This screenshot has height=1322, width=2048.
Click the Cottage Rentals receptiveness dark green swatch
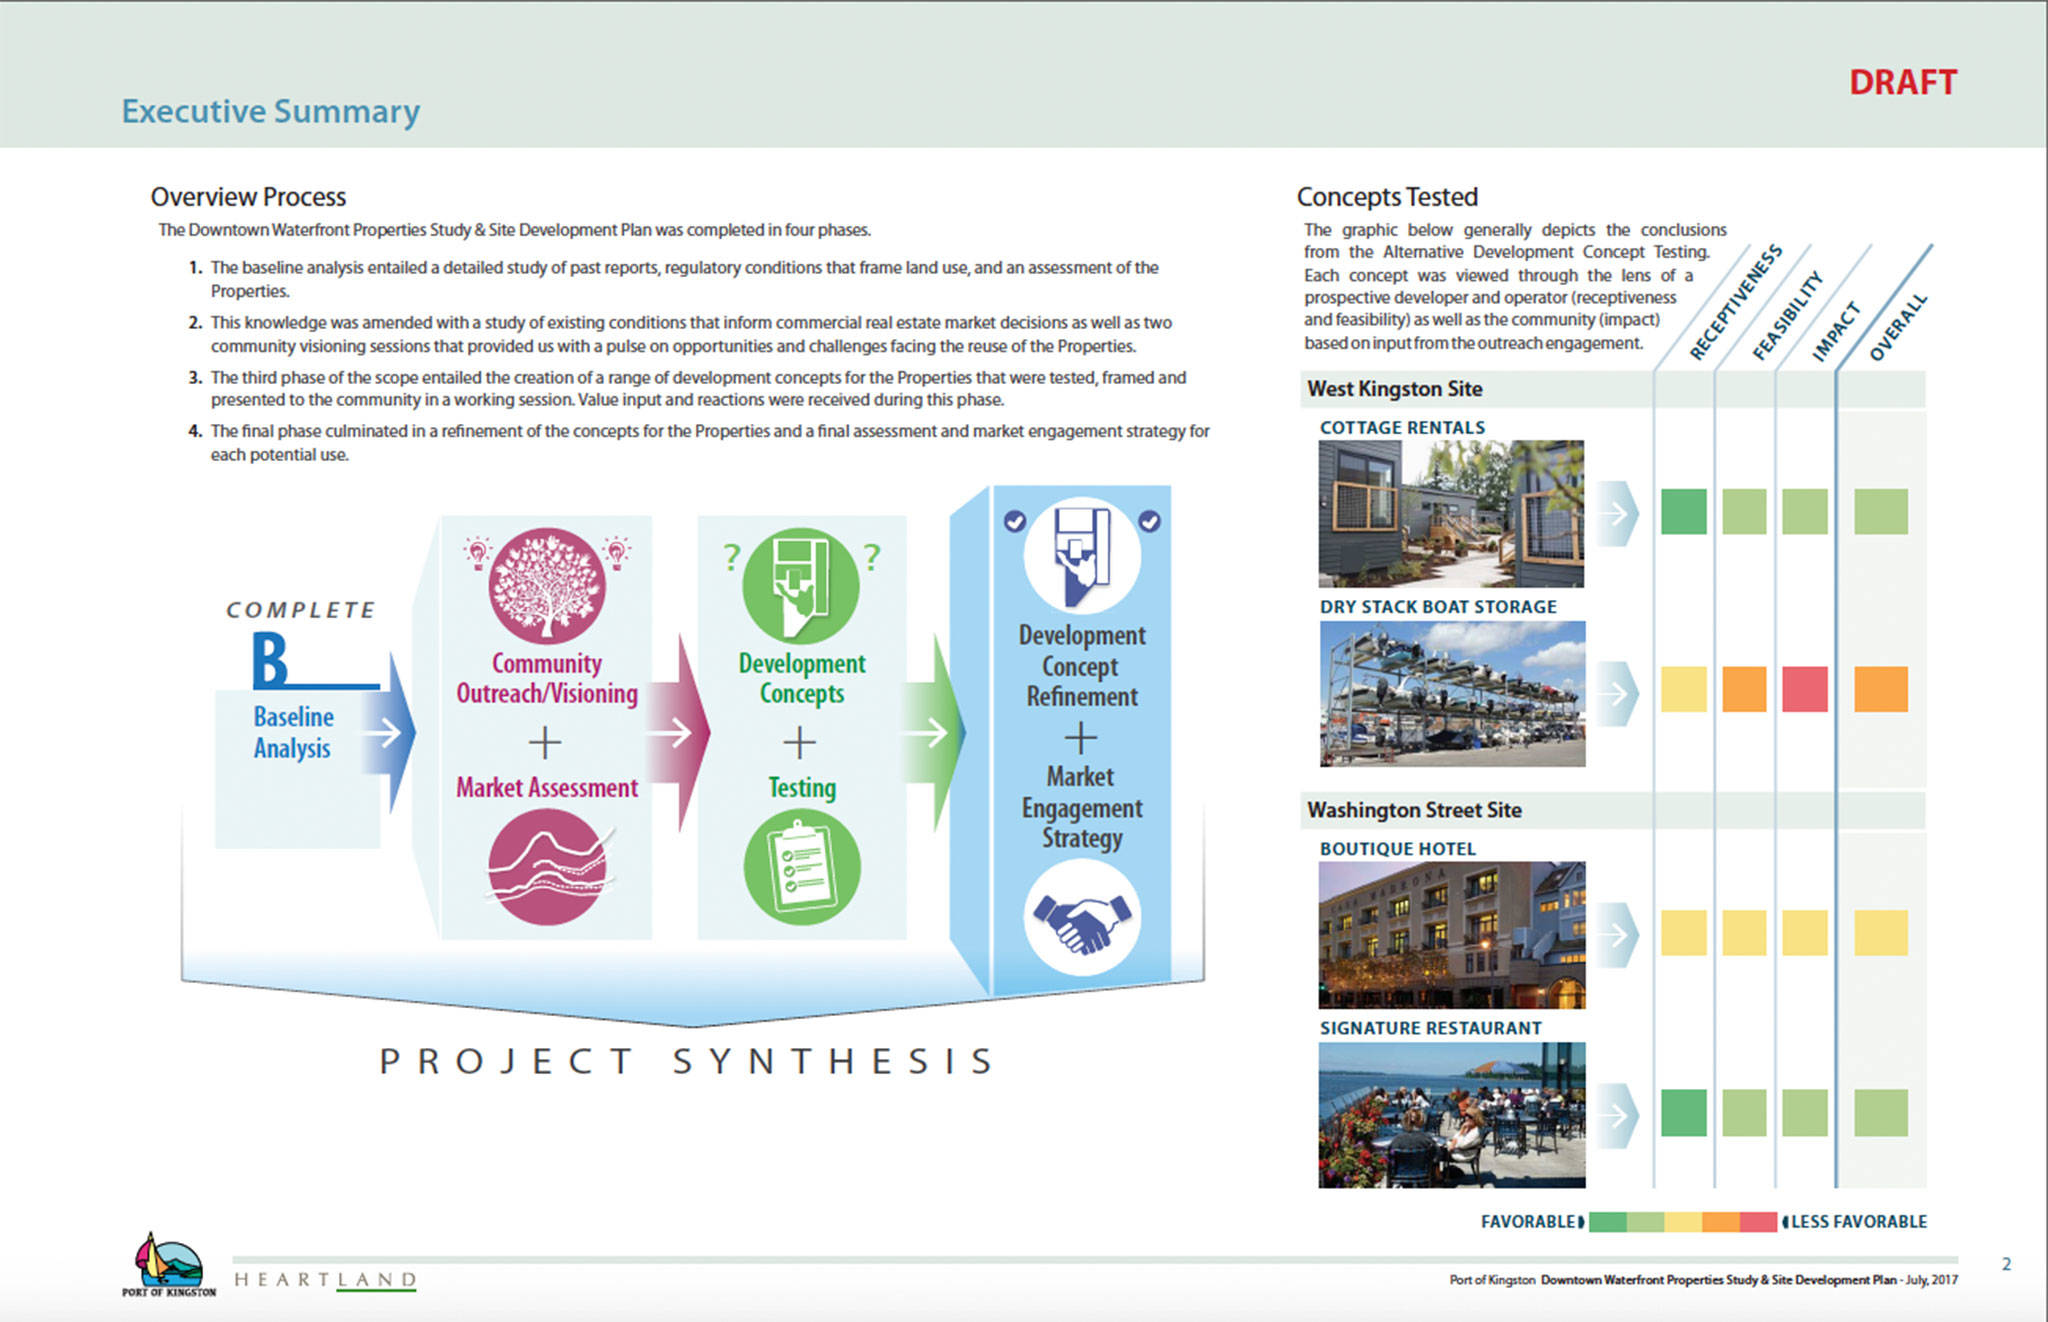click(x=1684, y=511)
